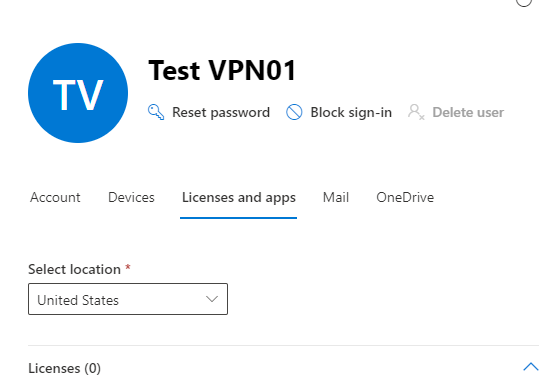Select the Licenses and apps tab
This screenshot has width=547, height=381.
pos(239,198)
